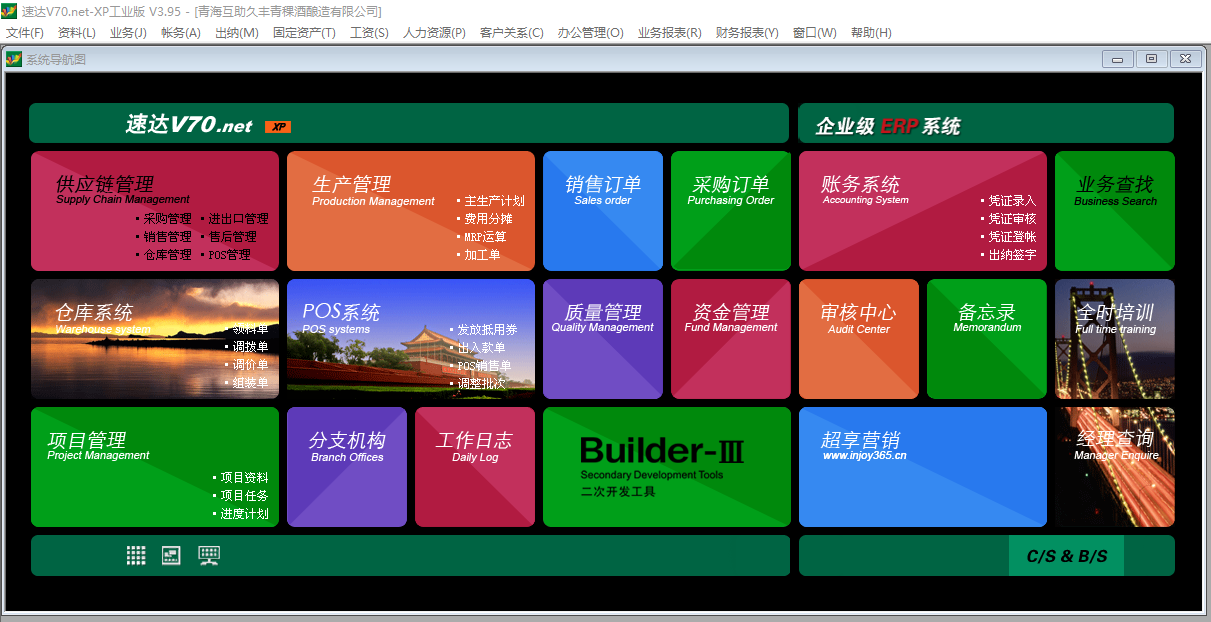
Task: Open the 财务报表(Y) menu
Action: pos(747,33)
